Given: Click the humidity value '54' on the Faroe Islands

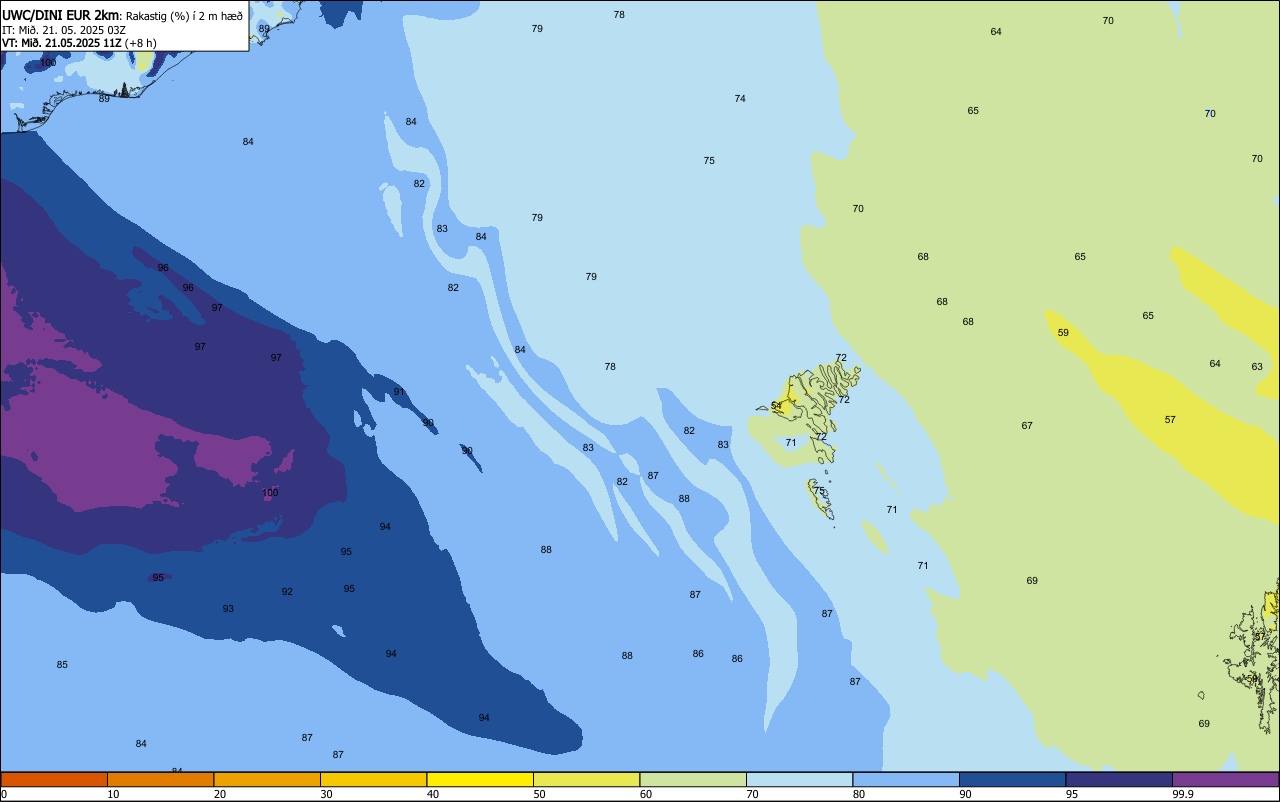Looking at the screenshot, I should (x=777, y=406).
